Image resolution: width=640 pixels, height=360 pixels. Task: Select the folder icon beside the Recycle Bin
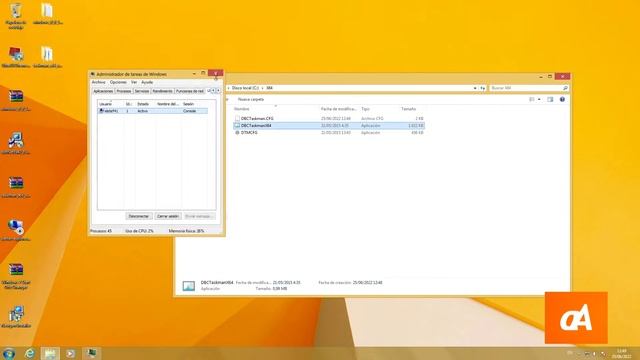click(47, 14)
